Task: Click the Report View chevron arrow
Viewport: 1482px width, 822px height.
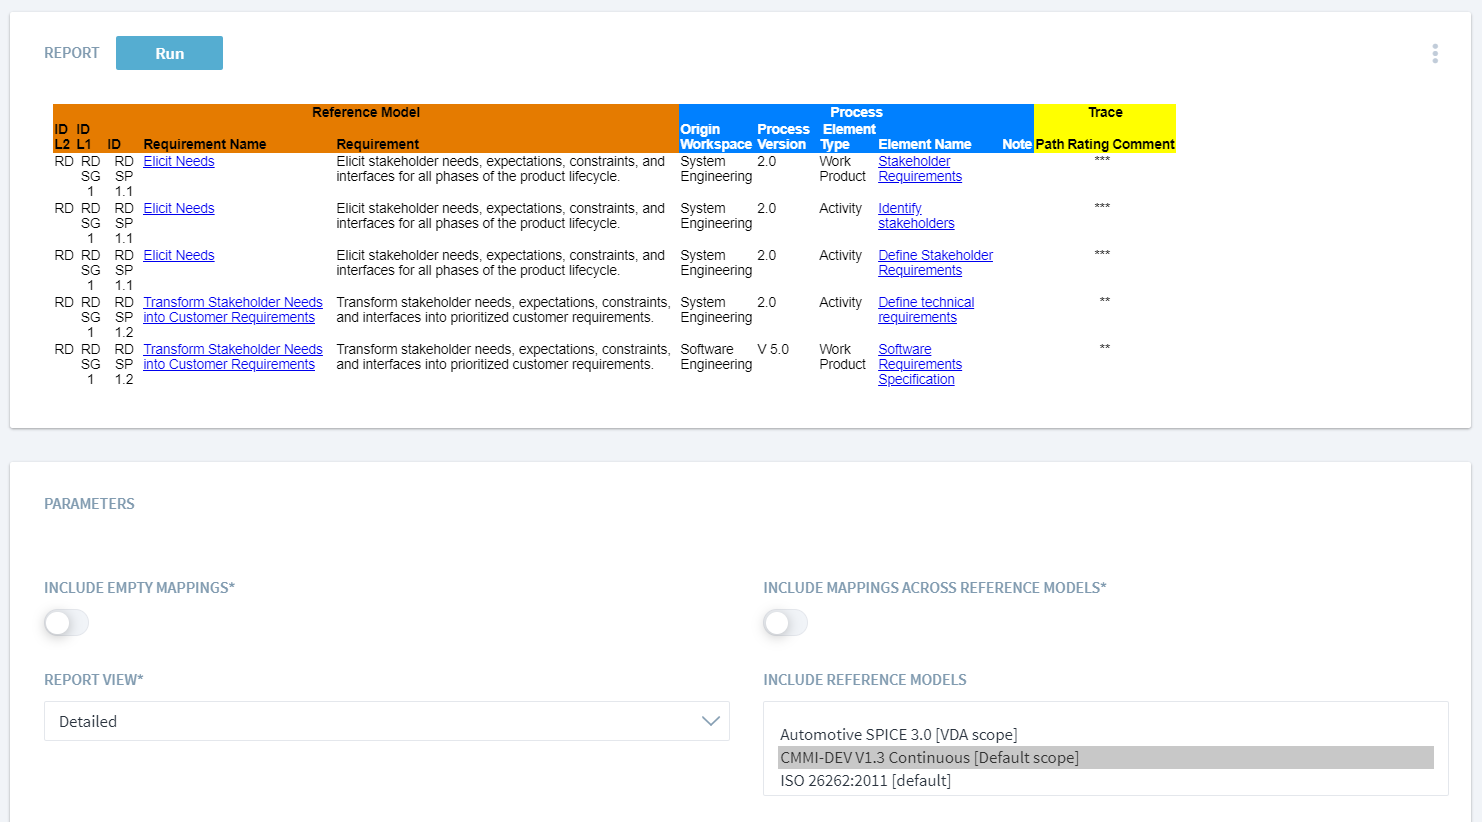Action: coord(710,721)
